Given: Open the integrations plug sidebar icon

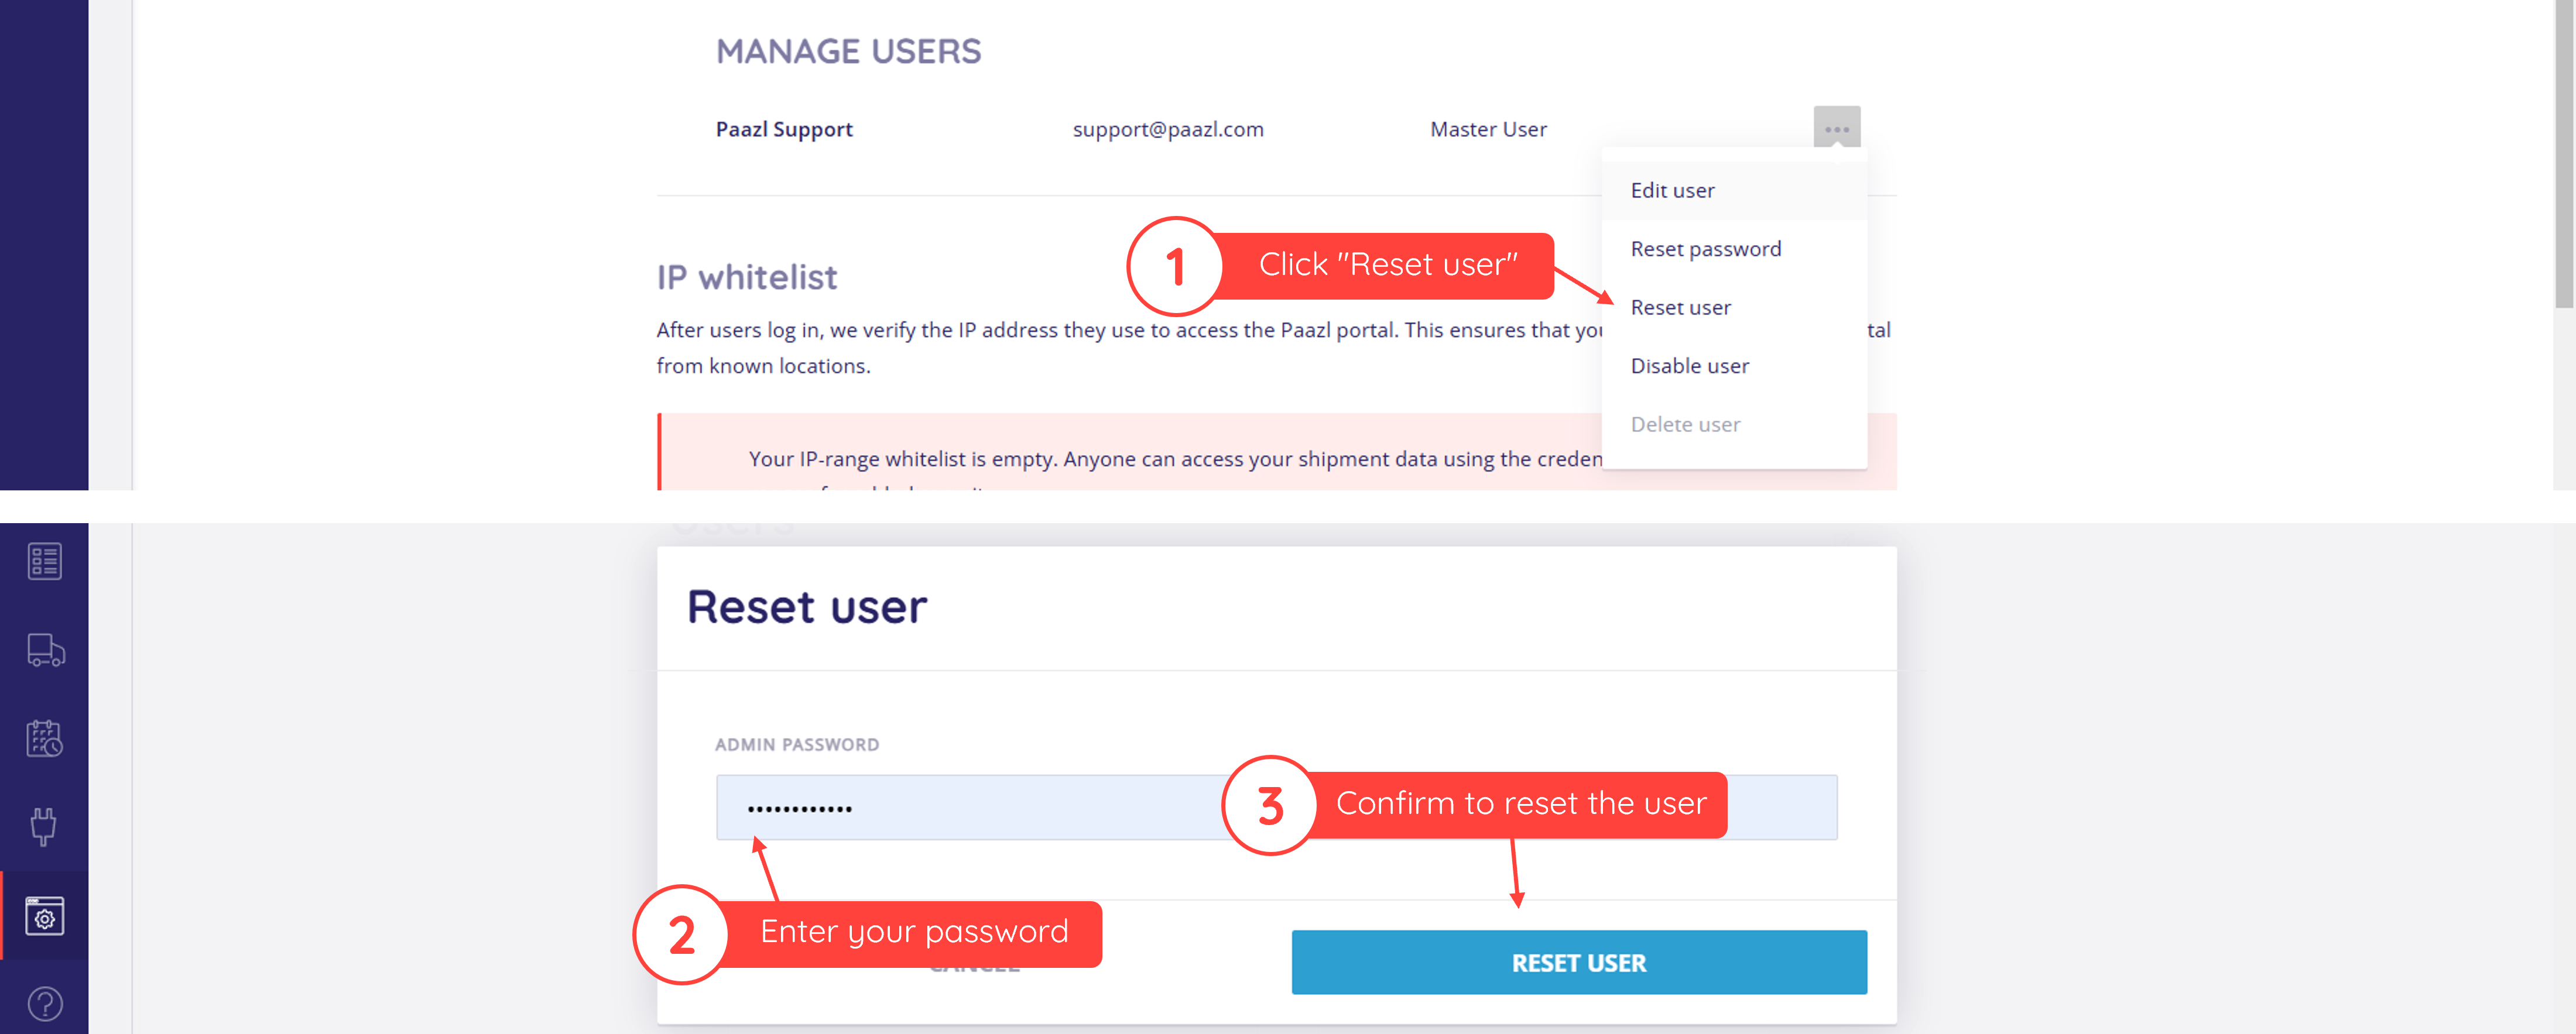Looking at the screenshot, I should [x=43, y=826].
